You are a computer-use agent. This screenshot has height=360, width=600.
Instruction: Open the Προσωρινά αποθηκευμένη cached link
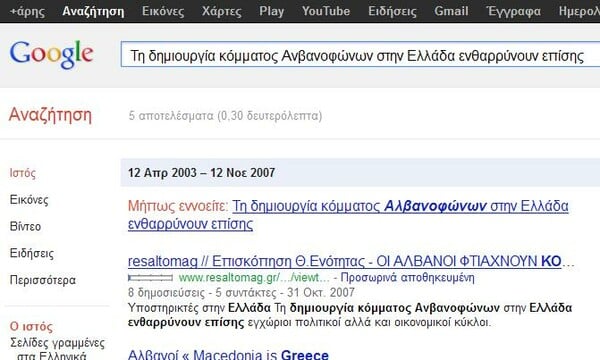point(408,277)
